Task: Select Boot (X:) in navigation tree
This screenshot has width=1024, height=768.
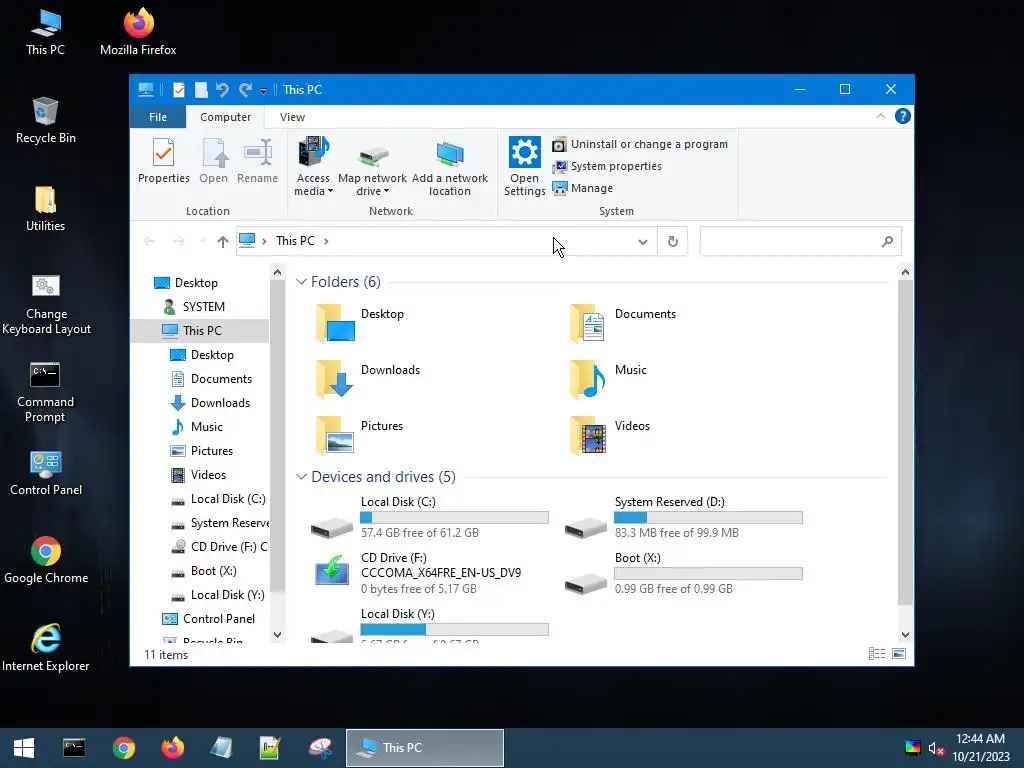Action: [x=214, y=571]
